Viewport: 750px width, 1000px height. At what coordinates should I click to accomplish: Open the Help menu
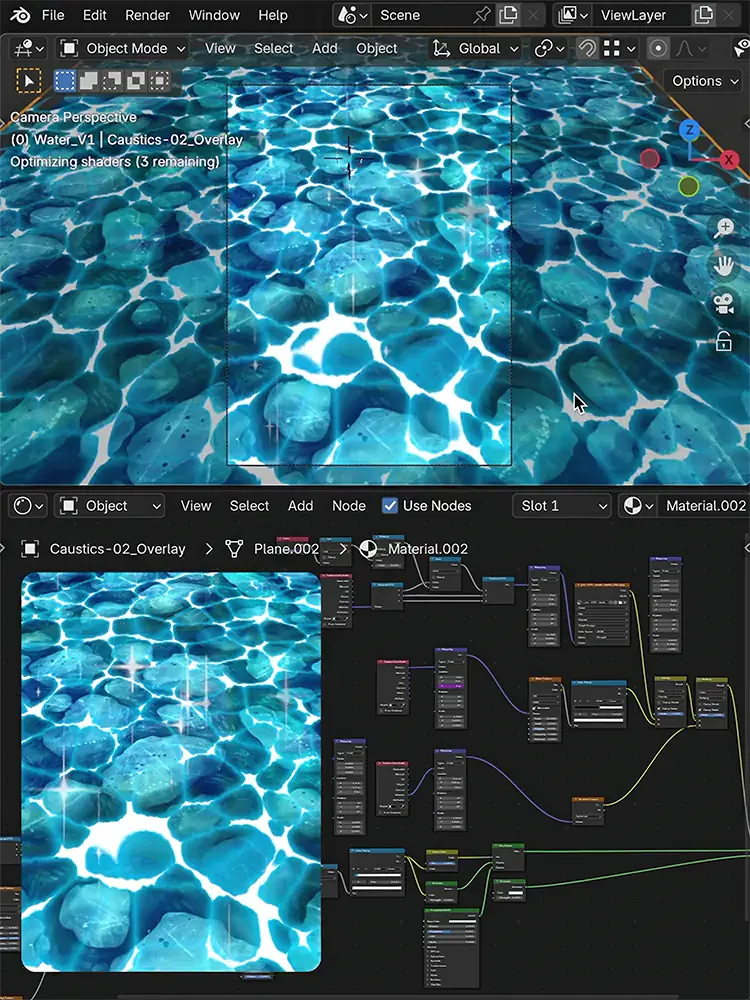[x=272, y=15]
